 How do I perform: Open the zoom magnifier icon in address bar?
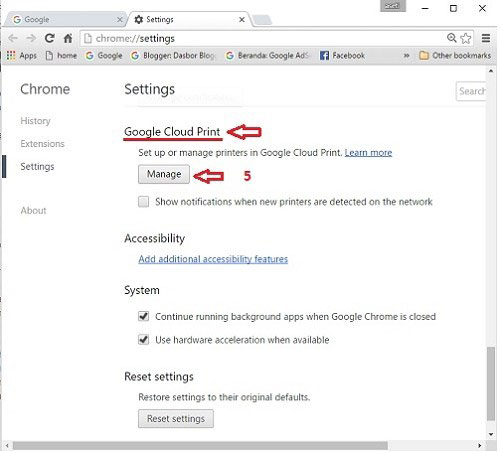pyautogui.click(x=452, y=38)
